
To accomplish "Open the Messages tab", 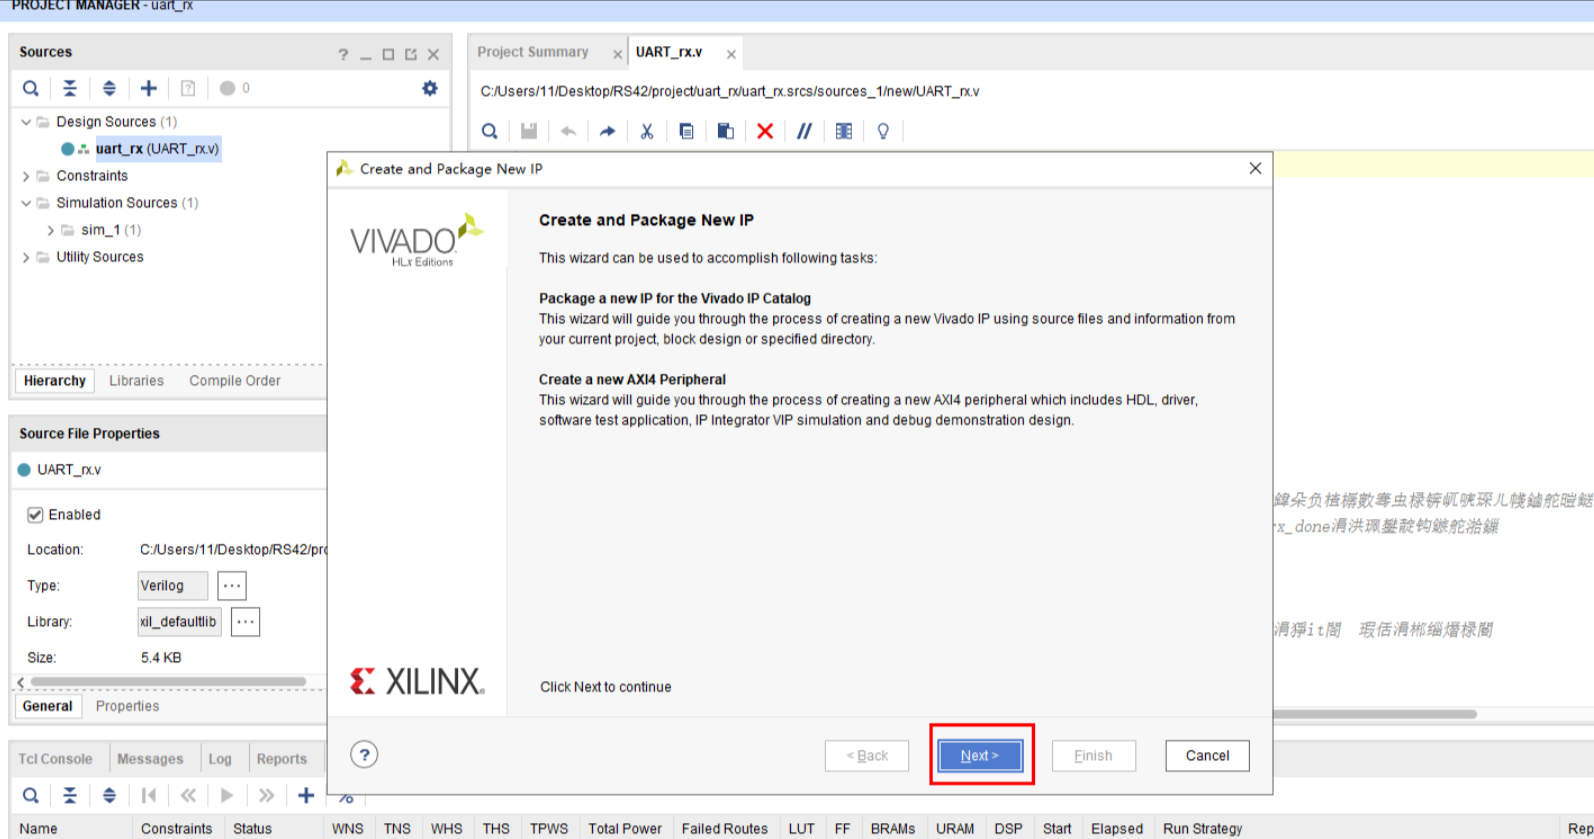I will (150, 759).
